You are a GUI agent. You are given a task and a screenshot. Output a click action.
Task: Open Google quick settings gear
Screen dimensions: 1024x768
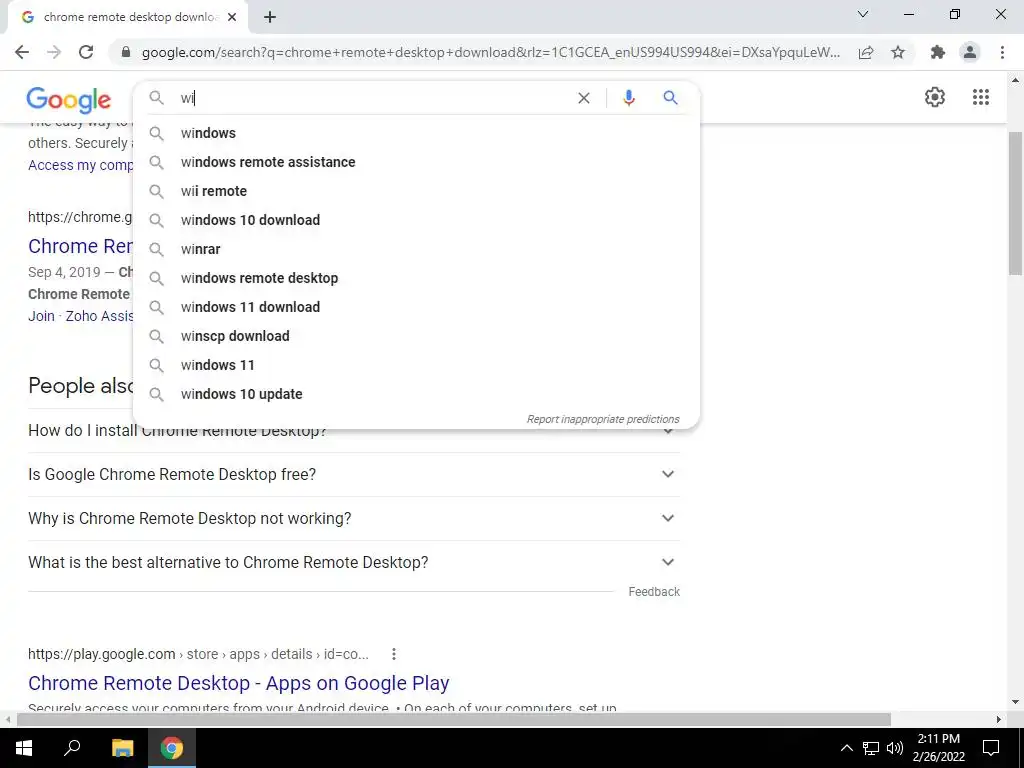(x=935, y=97)
